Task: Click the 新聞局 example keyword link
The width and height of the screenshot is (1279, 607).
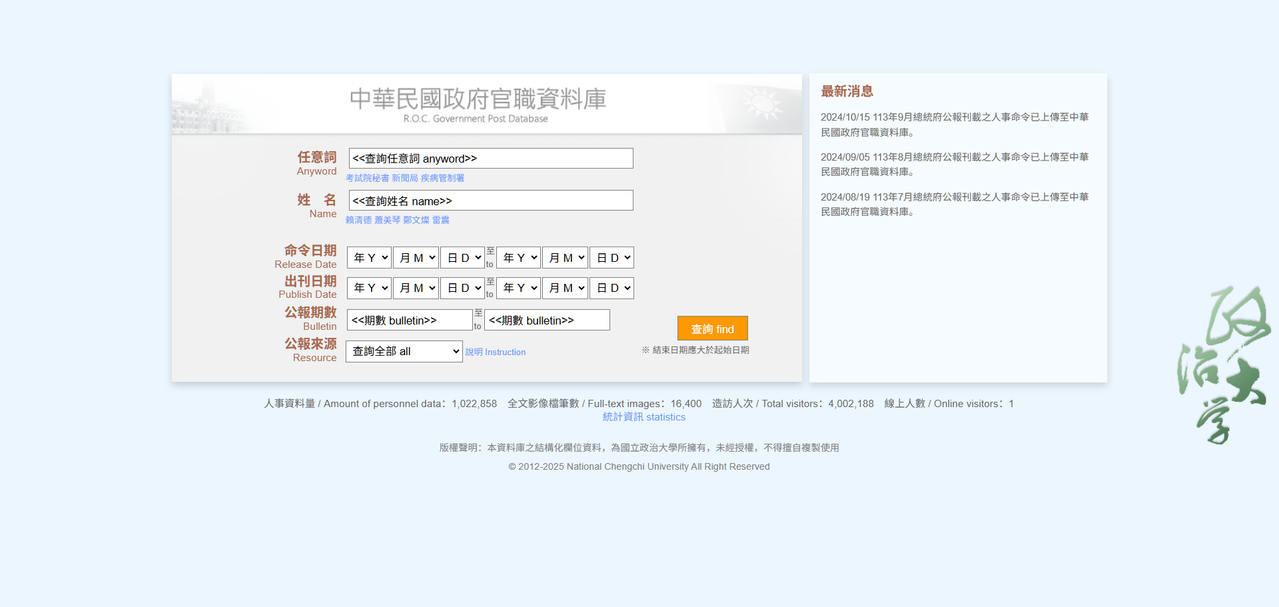Action: tap(405, 178)
